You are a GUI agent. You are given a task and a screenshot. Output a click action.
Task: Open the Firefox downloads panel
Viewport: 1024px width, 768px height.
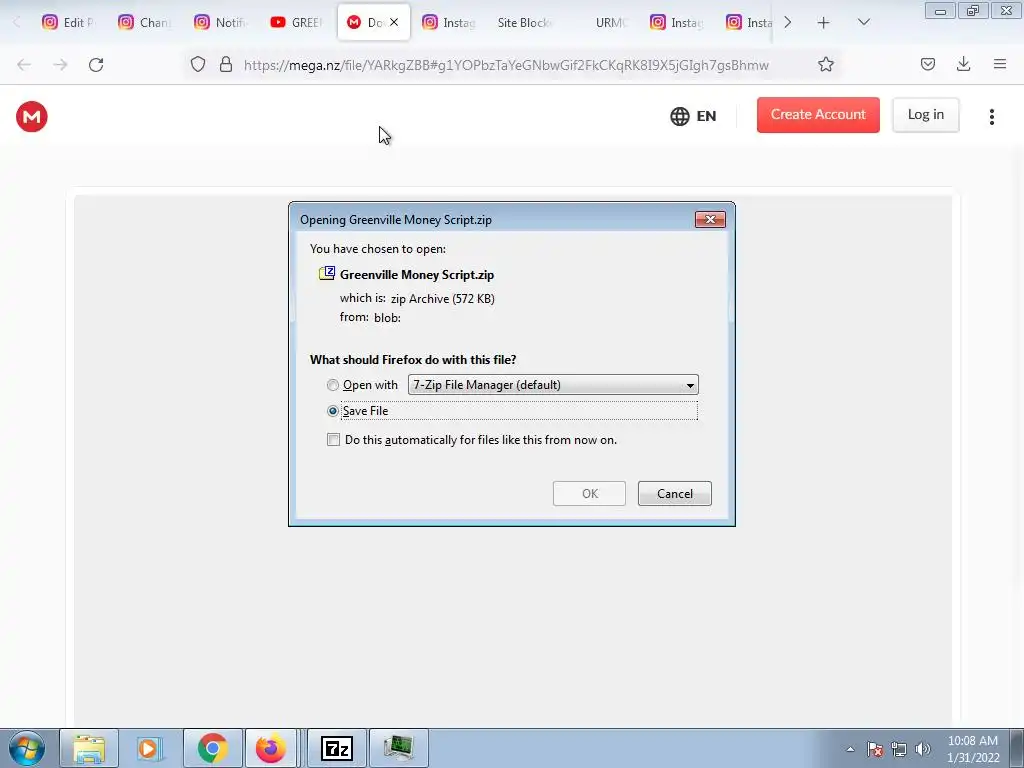pos(963,64)
